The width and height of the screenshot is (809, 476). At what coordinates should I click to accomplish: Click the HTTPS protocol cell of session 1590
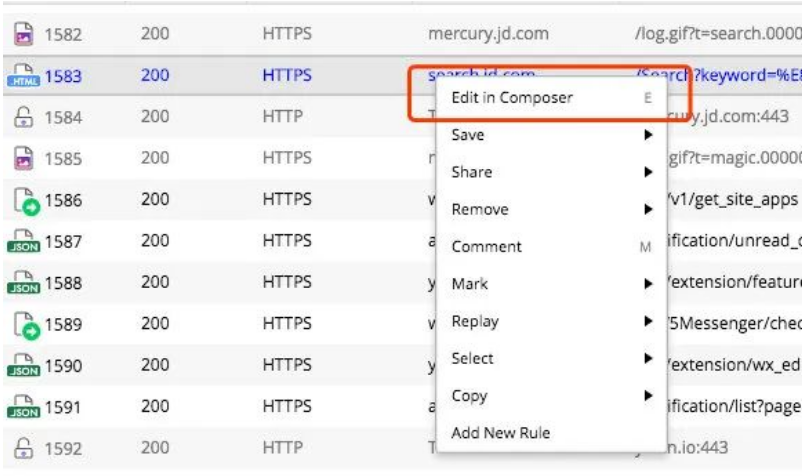click(287, 365)
